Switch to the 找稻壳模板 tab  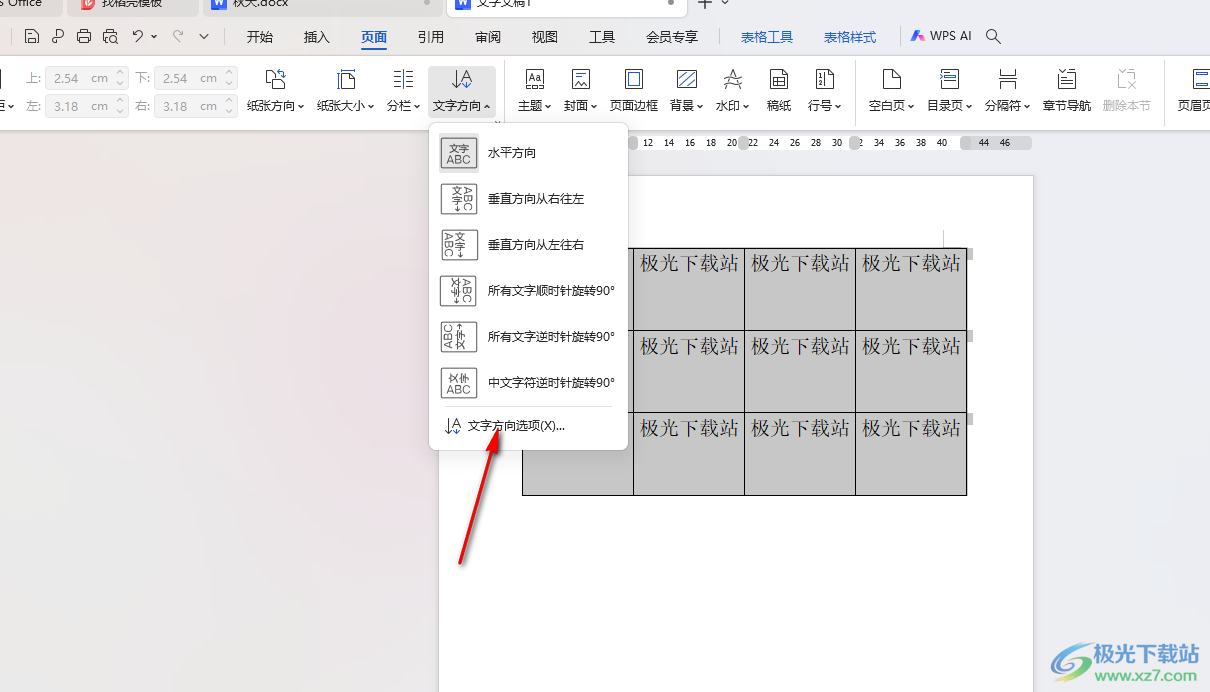pos(132,4)
